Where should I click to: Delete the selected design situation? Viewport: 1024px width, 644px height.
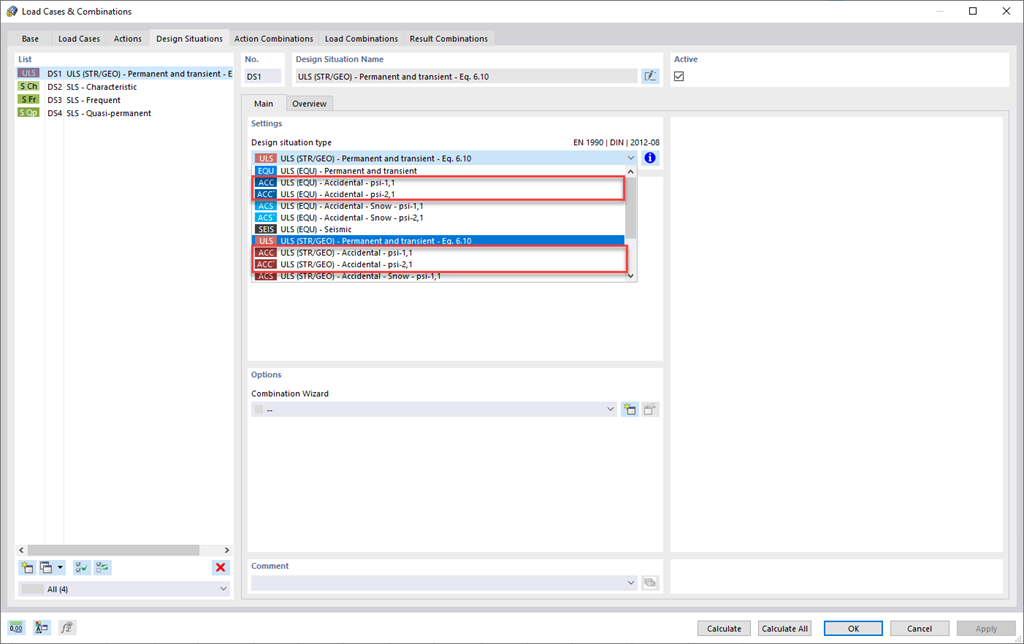(219, 567)
